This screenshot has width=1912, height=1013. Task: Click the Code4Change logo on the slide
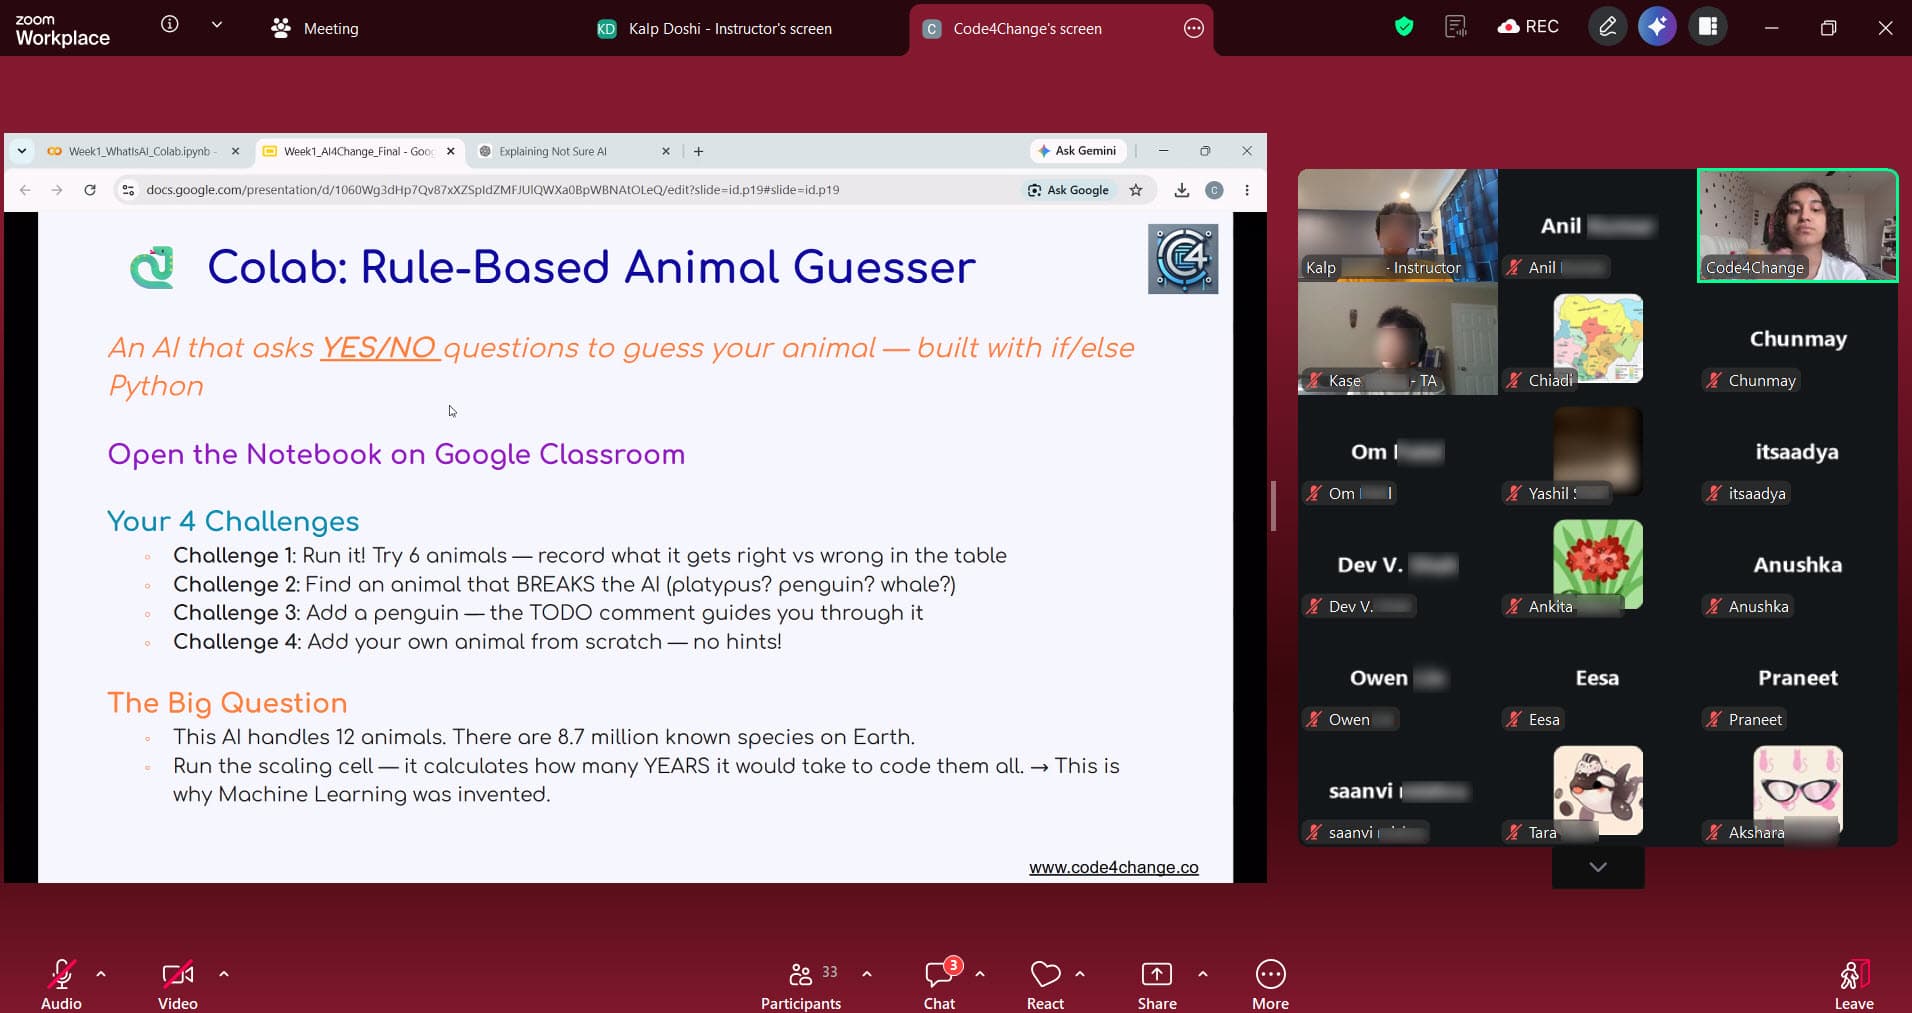[1183, 259]
